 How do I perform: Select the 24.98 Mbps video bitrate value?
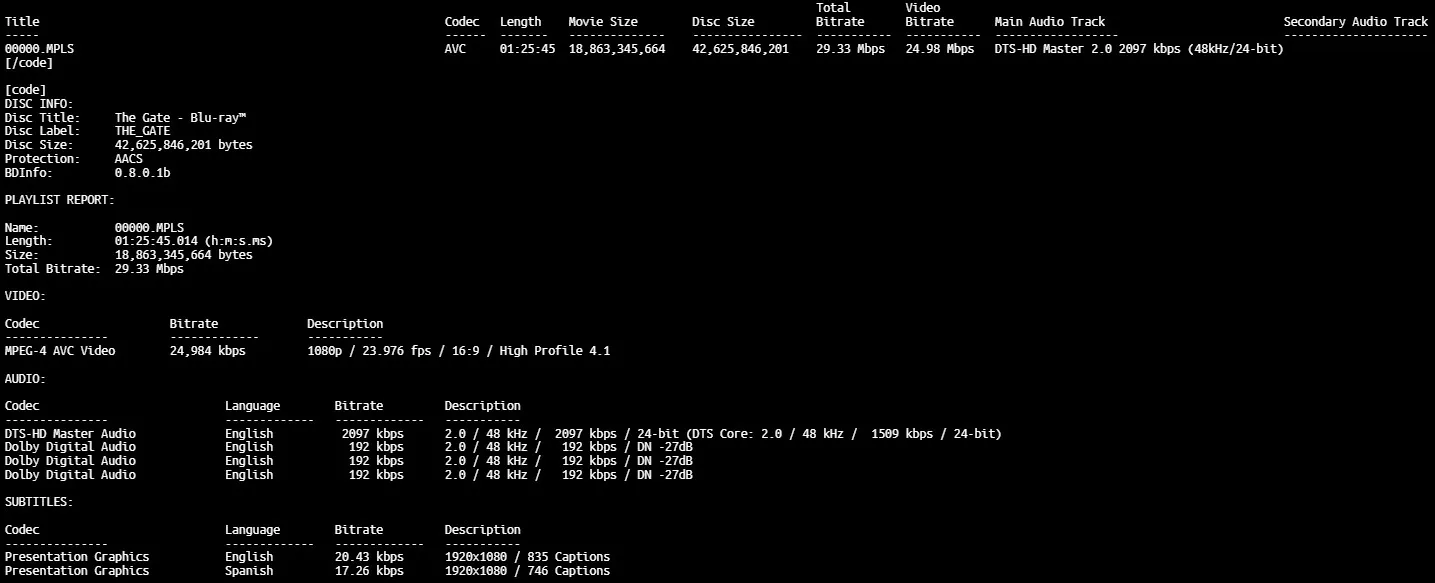pyautogui.click(x=939, y=49)
